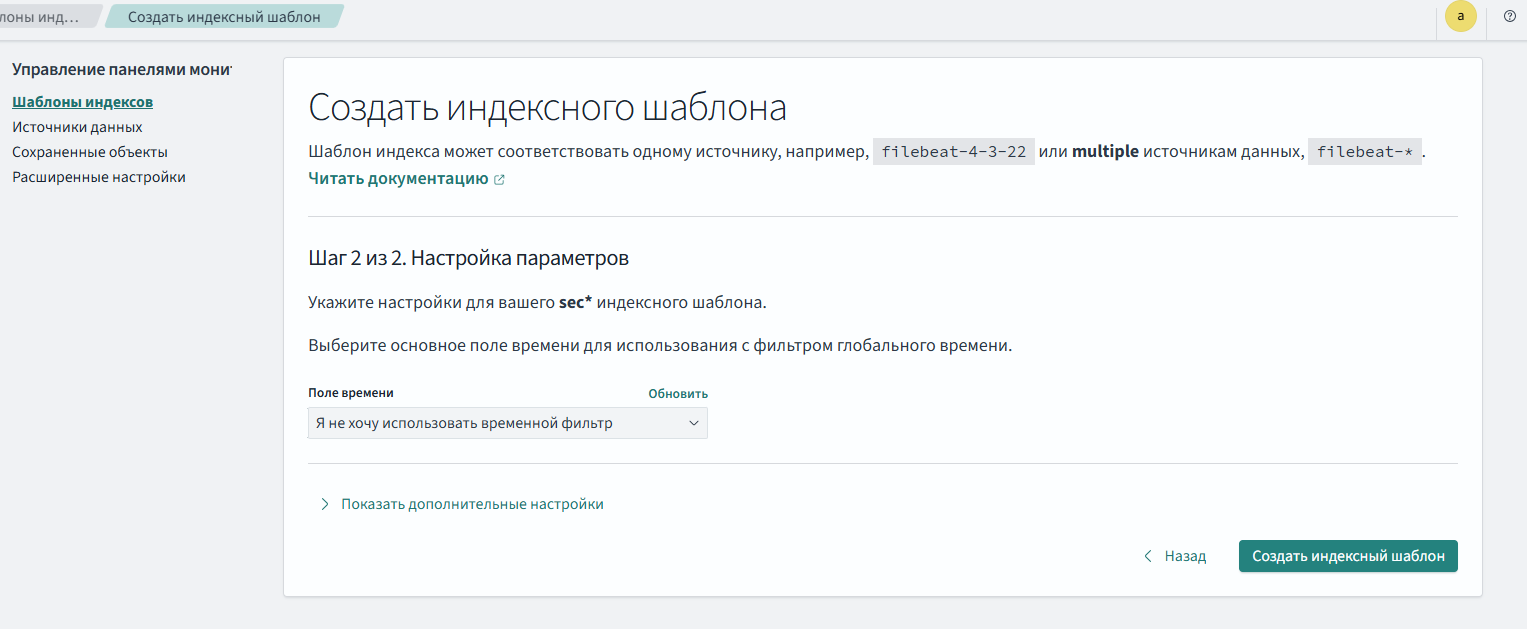
Task: Click the filebeat-4-3-22 code example
Action: pyautogui.click(x=953, y=152)
